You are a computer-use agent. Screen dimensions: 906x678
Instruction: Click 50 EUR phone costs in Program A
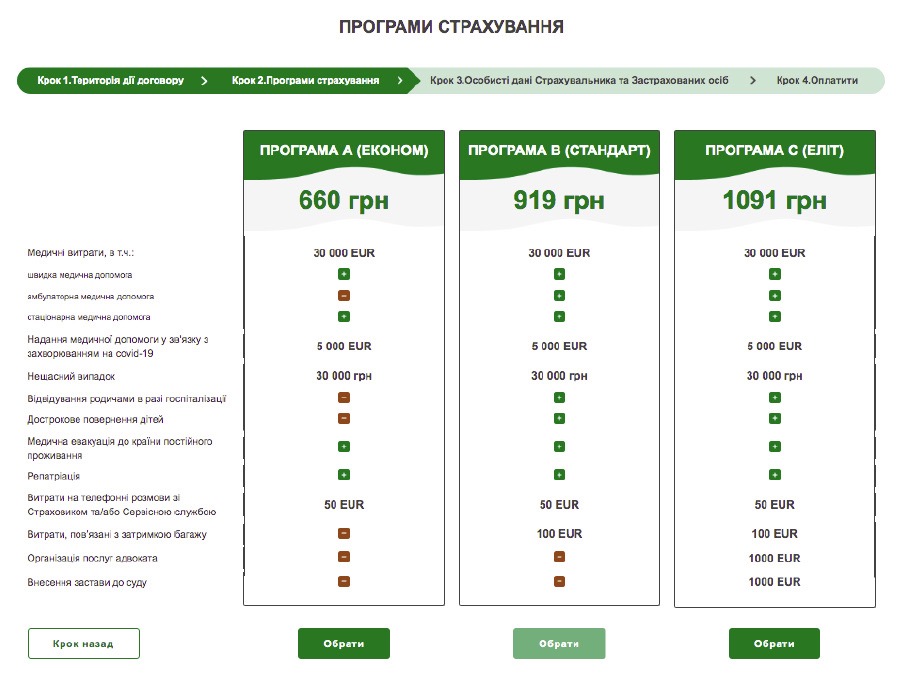(344, 505)
